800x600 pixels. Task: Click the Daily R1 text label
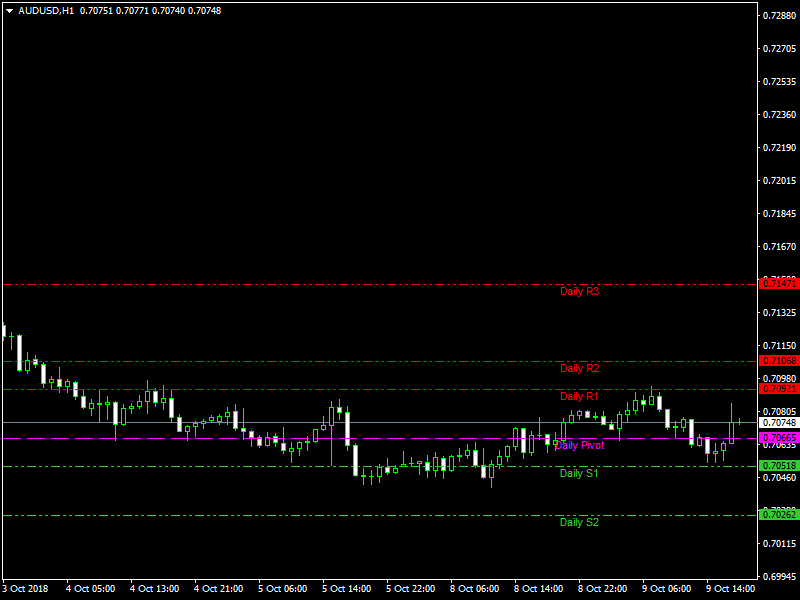coord(579,396)
